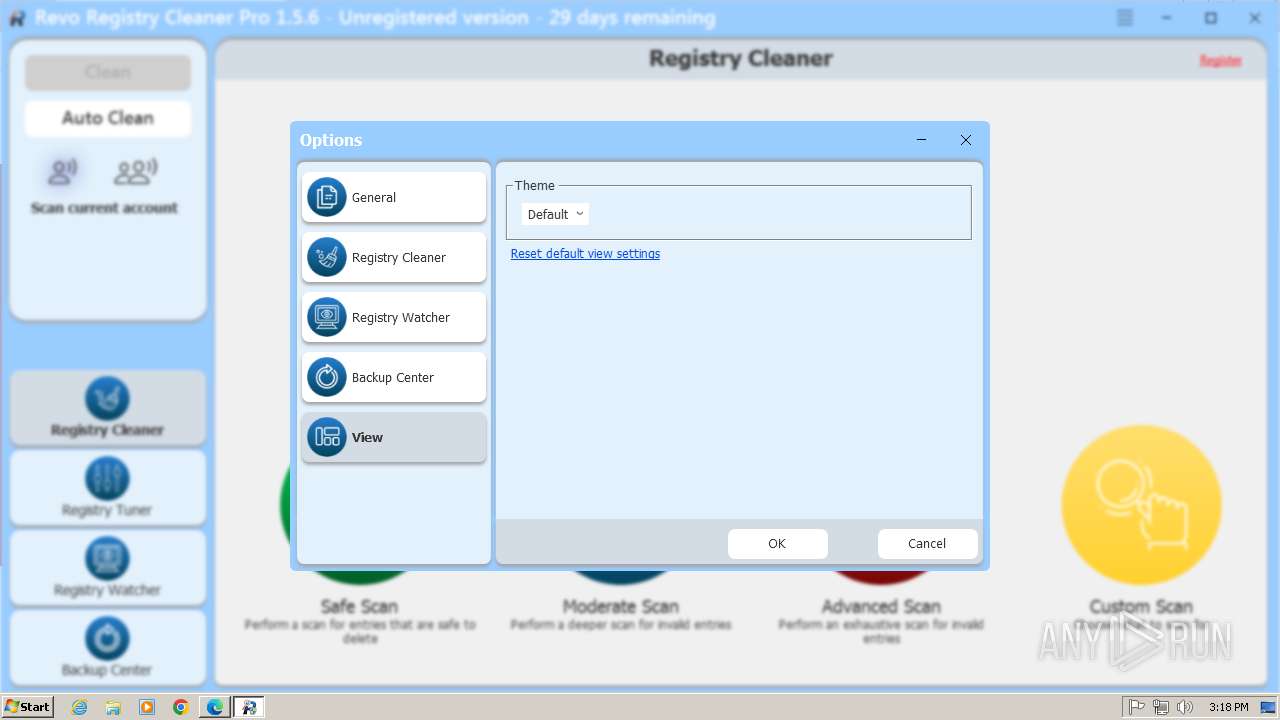Click the Revo app logo in title bar

(17, 18)
